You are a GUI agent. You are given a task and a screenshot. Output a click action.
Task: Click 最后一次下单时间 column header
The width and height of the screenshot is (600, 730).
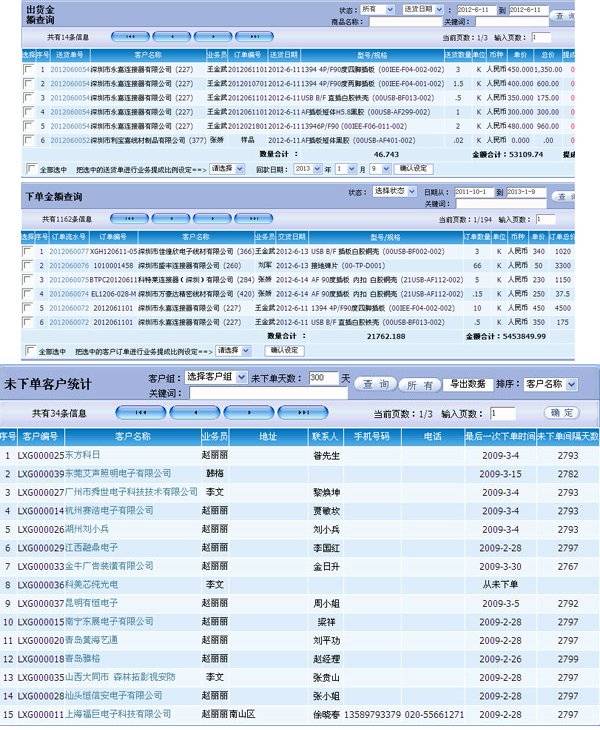tap(499, 437)
